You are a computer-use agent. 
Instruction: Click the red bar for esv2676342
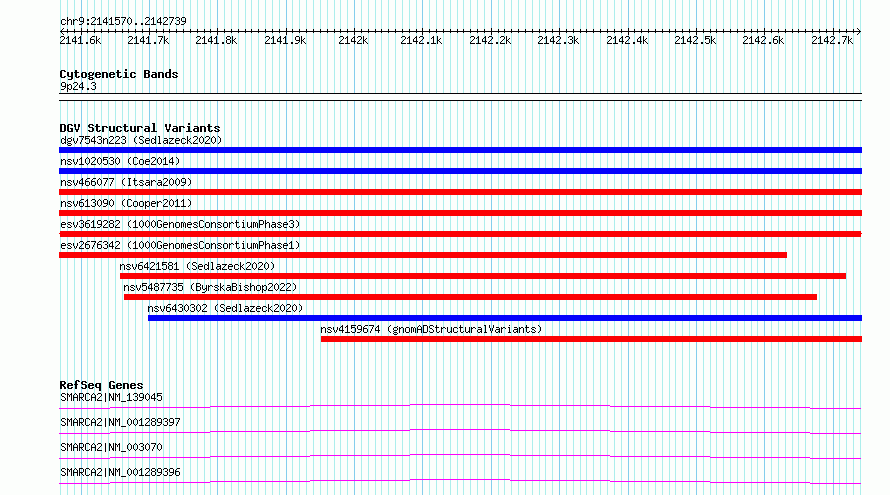423,255
